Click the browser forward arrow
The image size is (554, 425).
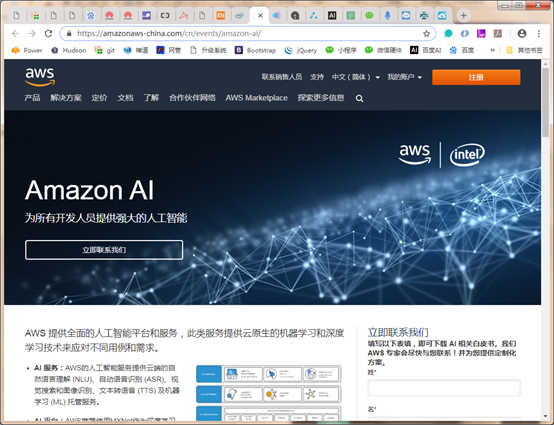click(32, 34)
